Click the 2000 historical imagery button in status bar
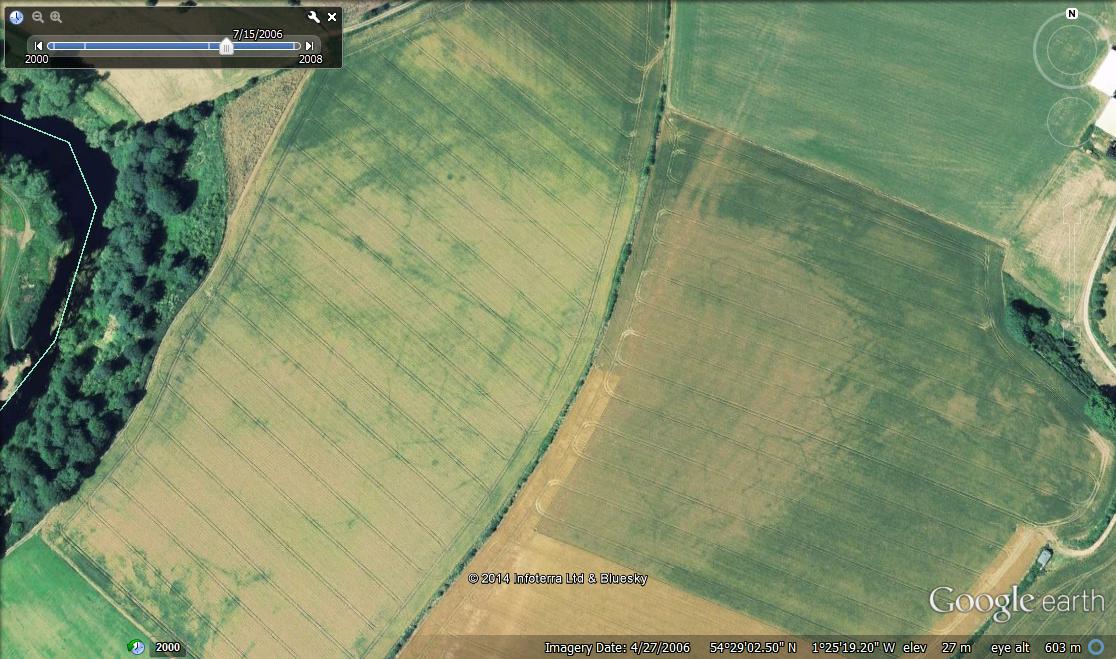 168,647
